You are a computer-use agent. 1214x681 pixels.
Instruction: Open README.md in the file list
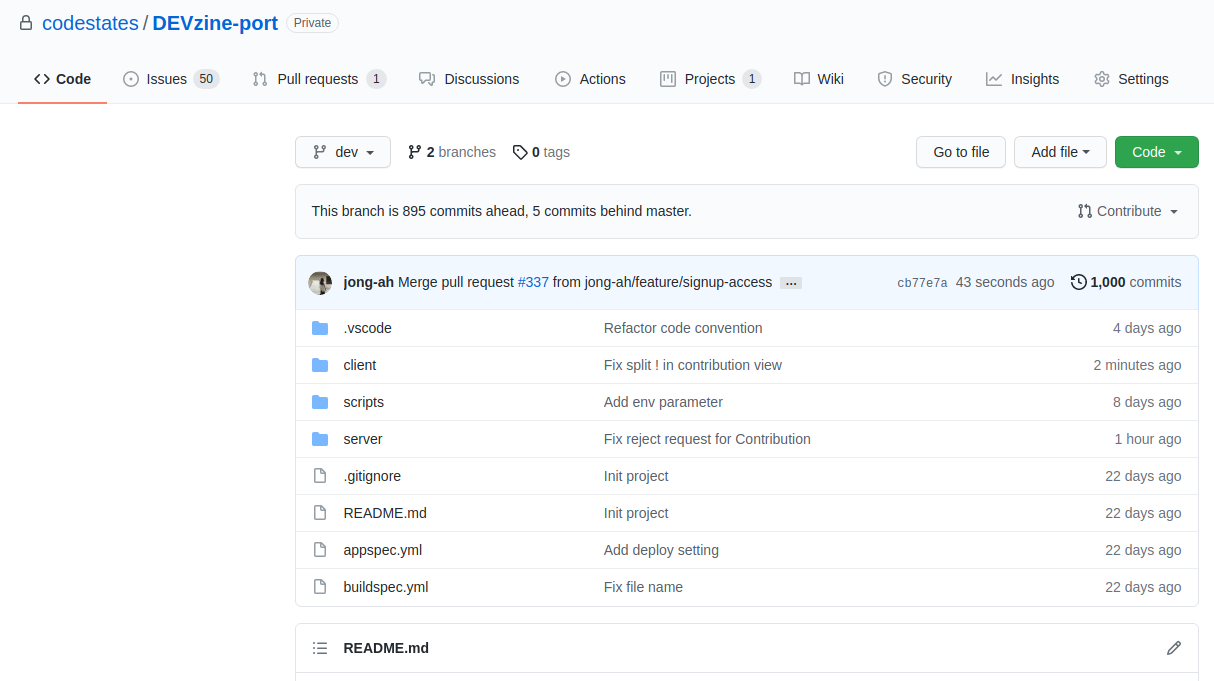tap(385, 513)
